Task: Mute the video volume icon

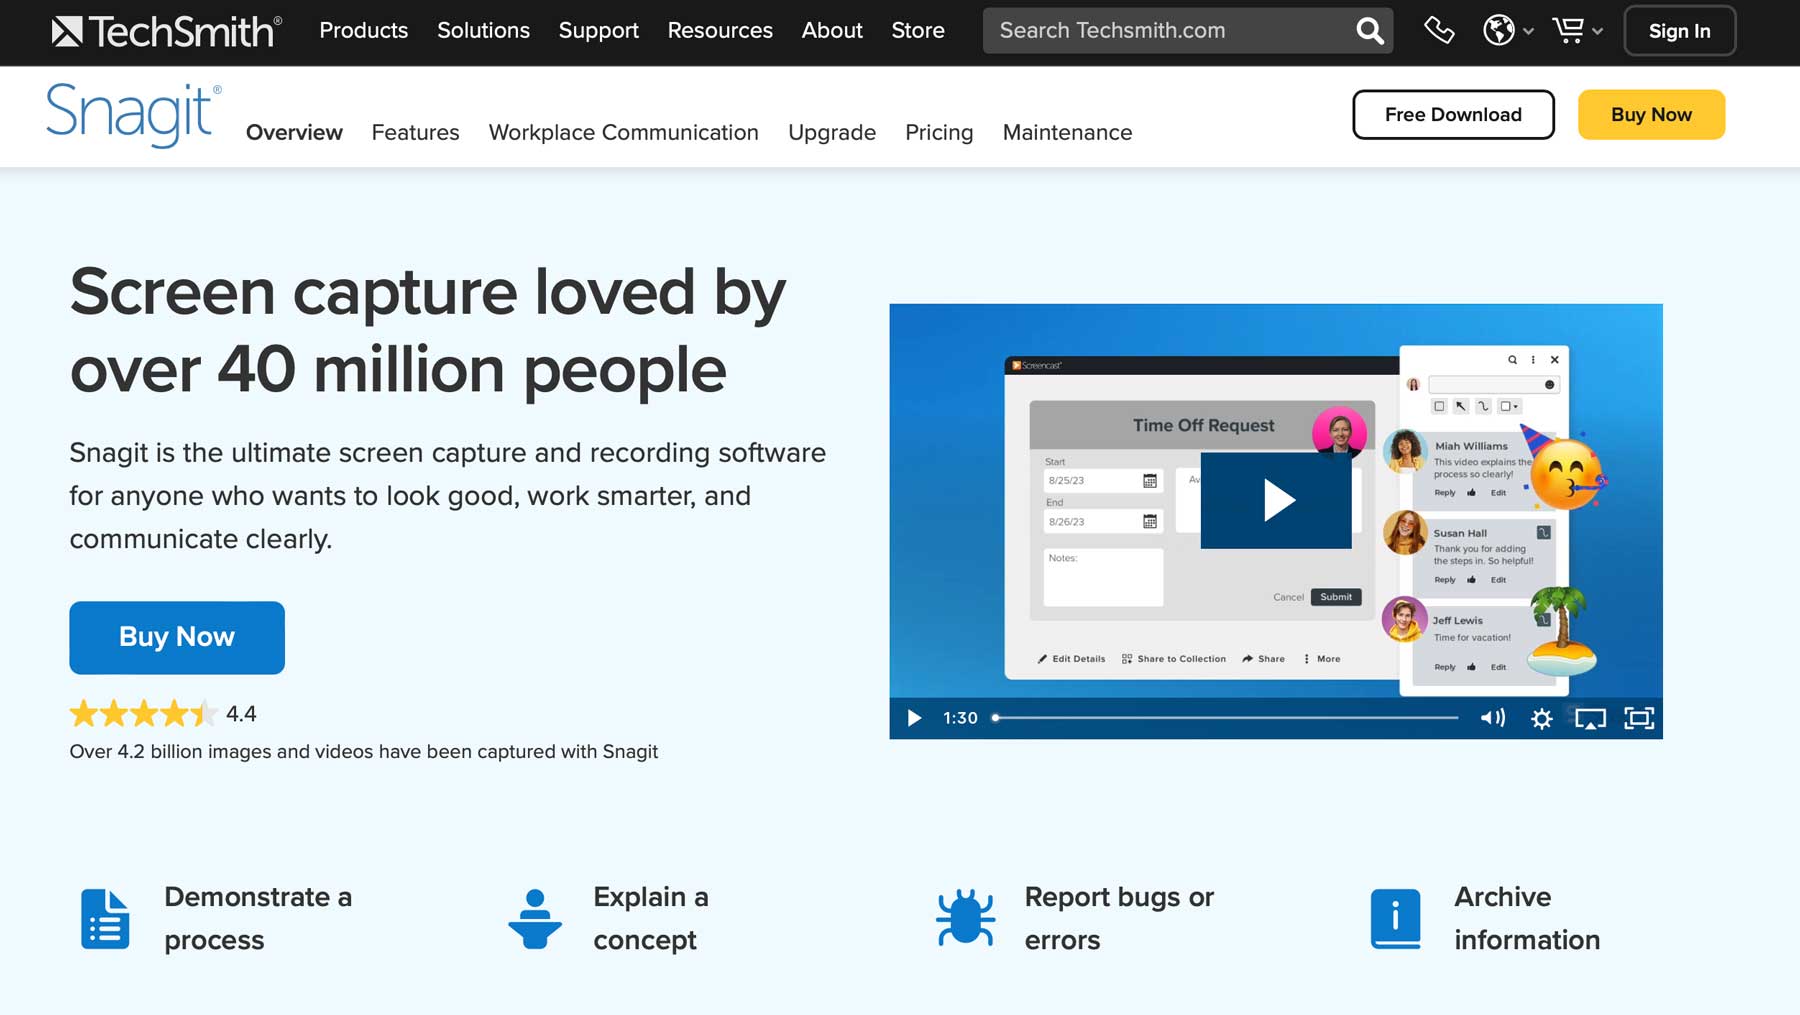Action: 1492,718
